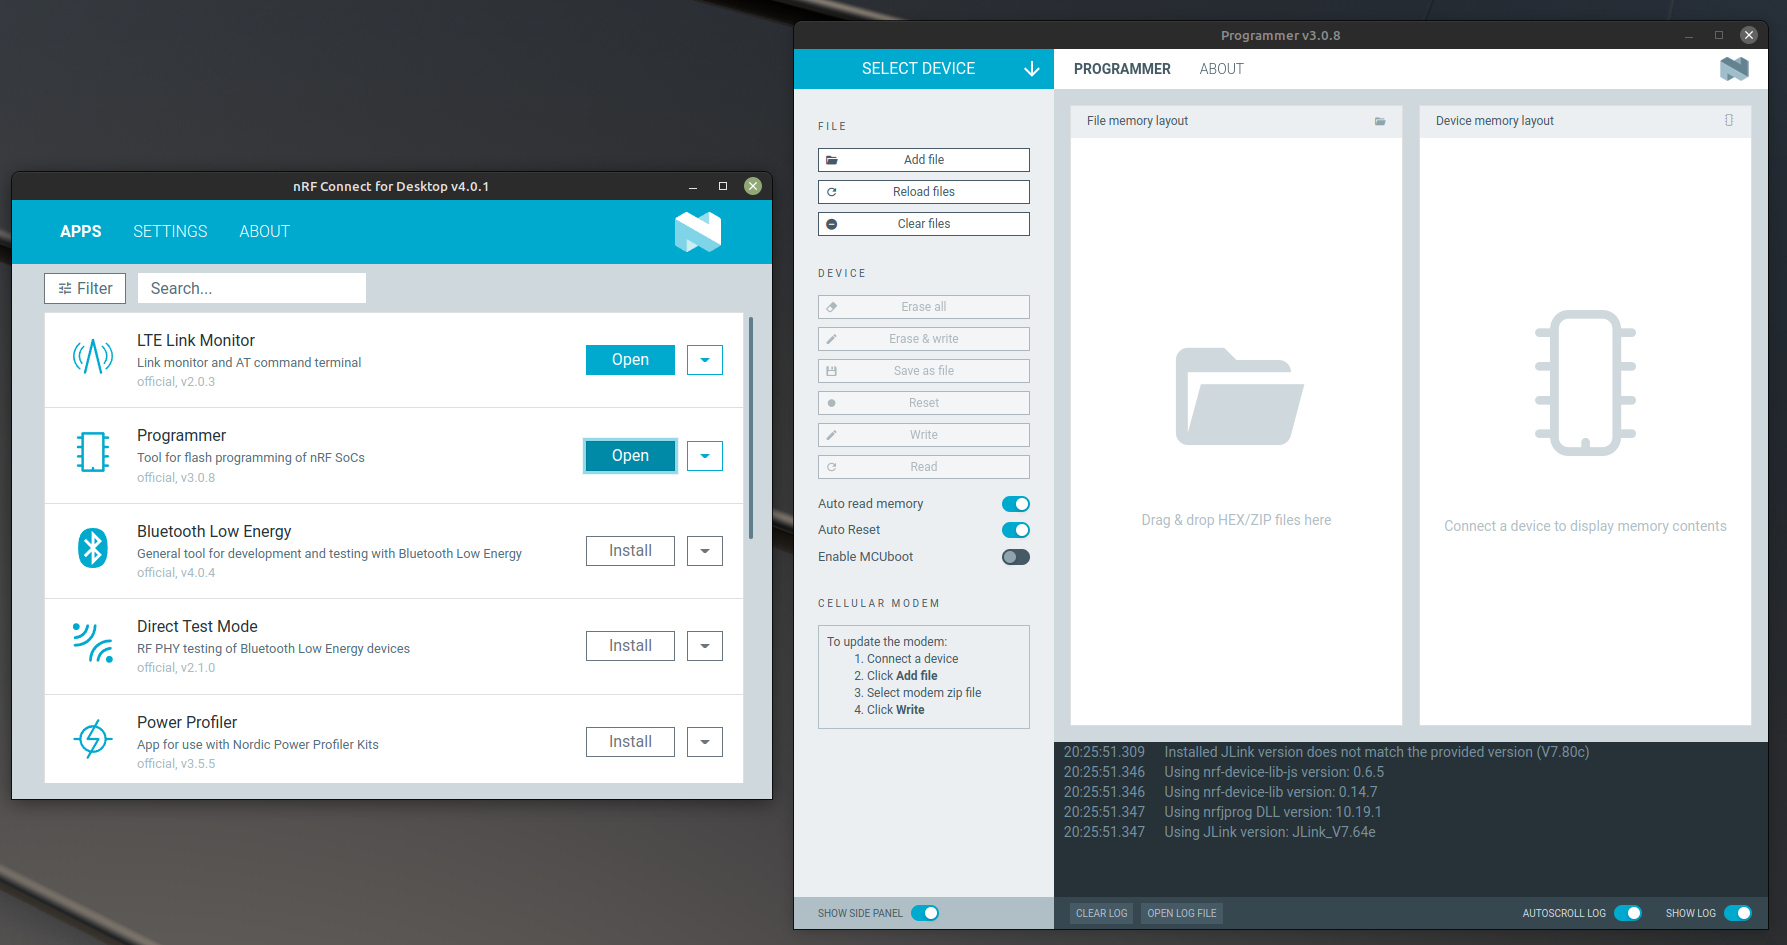Click the Power Profiler lightning icon
This screenshot has height=945, width=1787.
pyautogui.click(x=93, y=739)
